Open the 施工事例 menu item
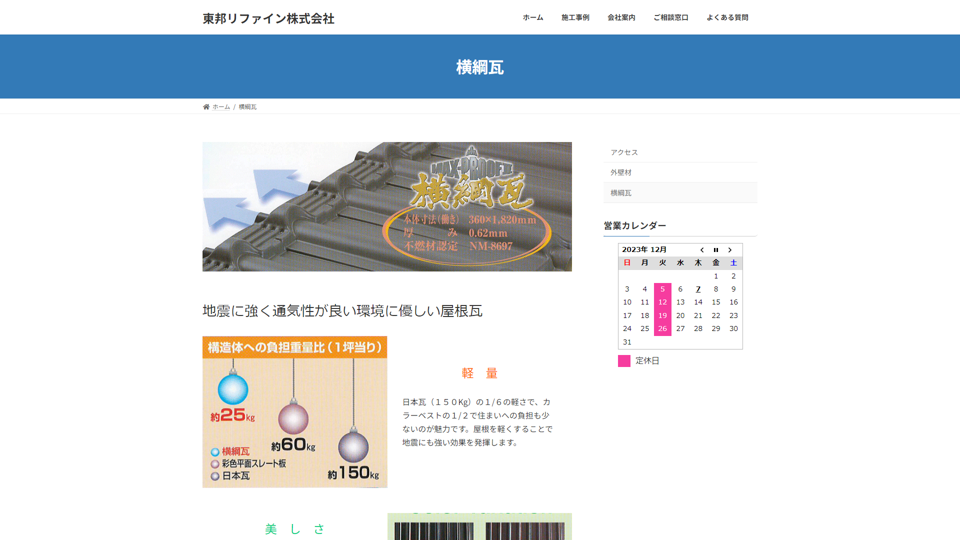960x540 pixels. (x=575, y=18)
